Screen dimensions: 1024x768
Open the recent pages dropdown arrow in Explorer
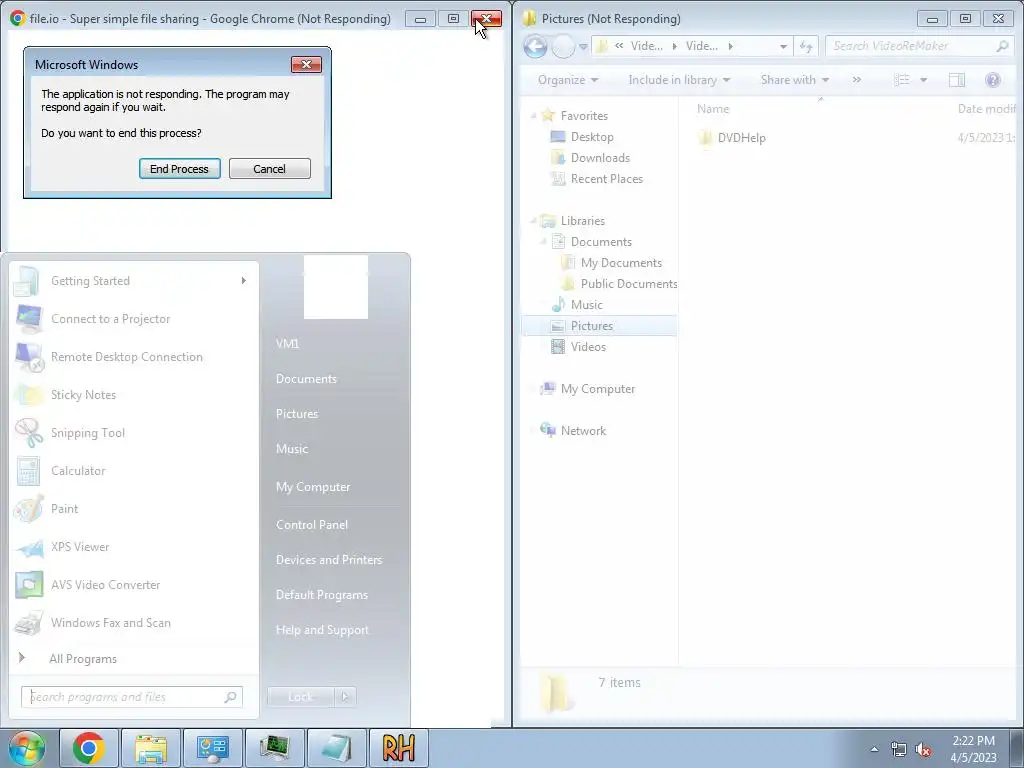[x=583, y=46]
